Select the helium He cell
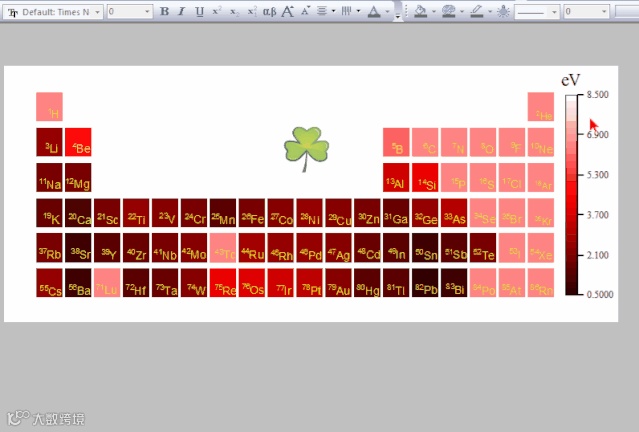The width and height of the screenshot is (639, 432). (541, 106)
